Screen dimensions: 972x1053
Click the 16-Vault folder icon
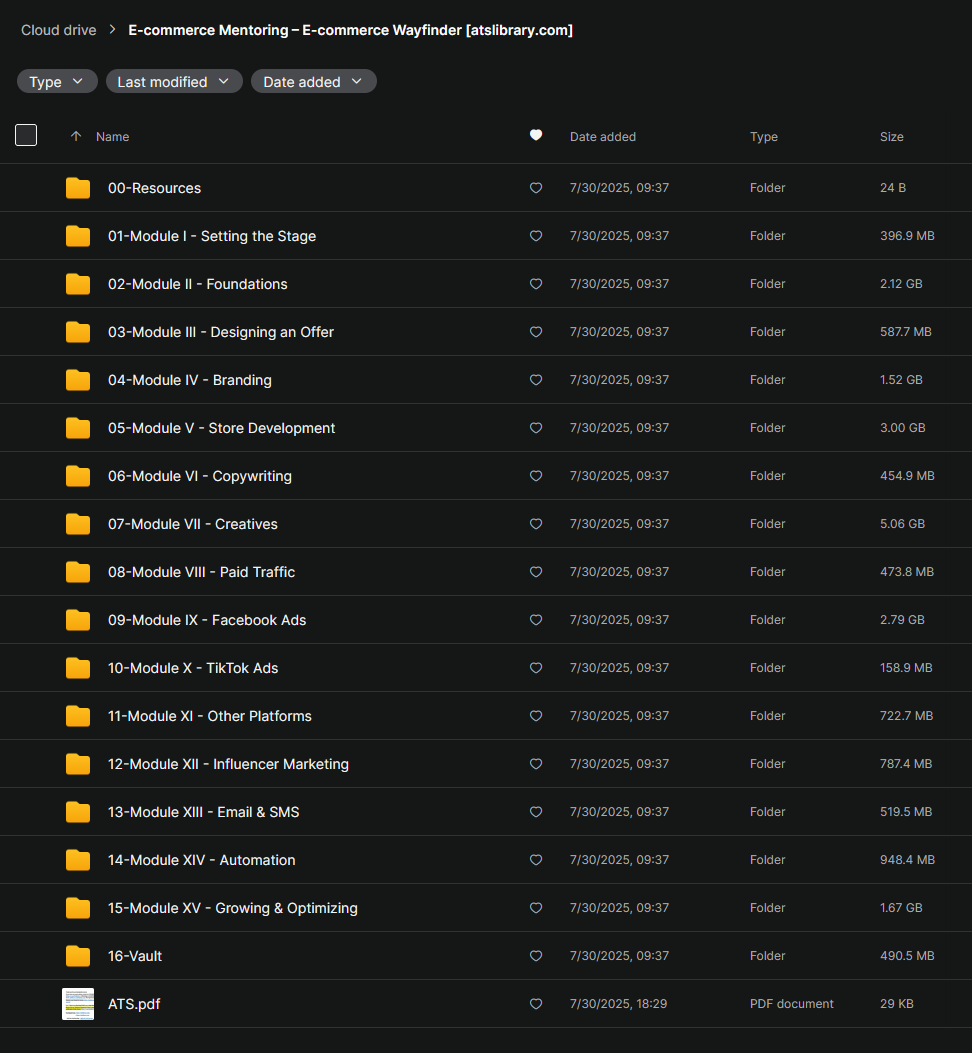pos(78,956)
